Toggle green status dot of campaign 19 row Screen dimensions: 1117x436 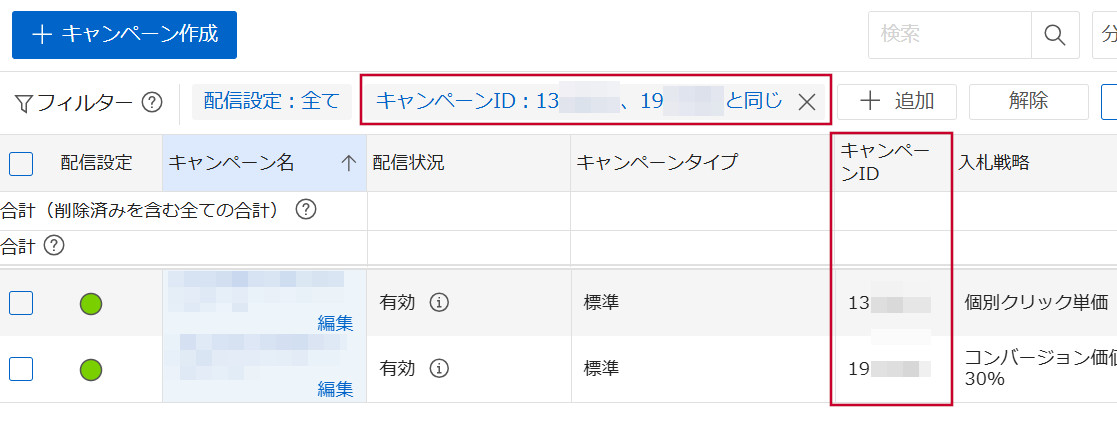(x=90, y=369)
